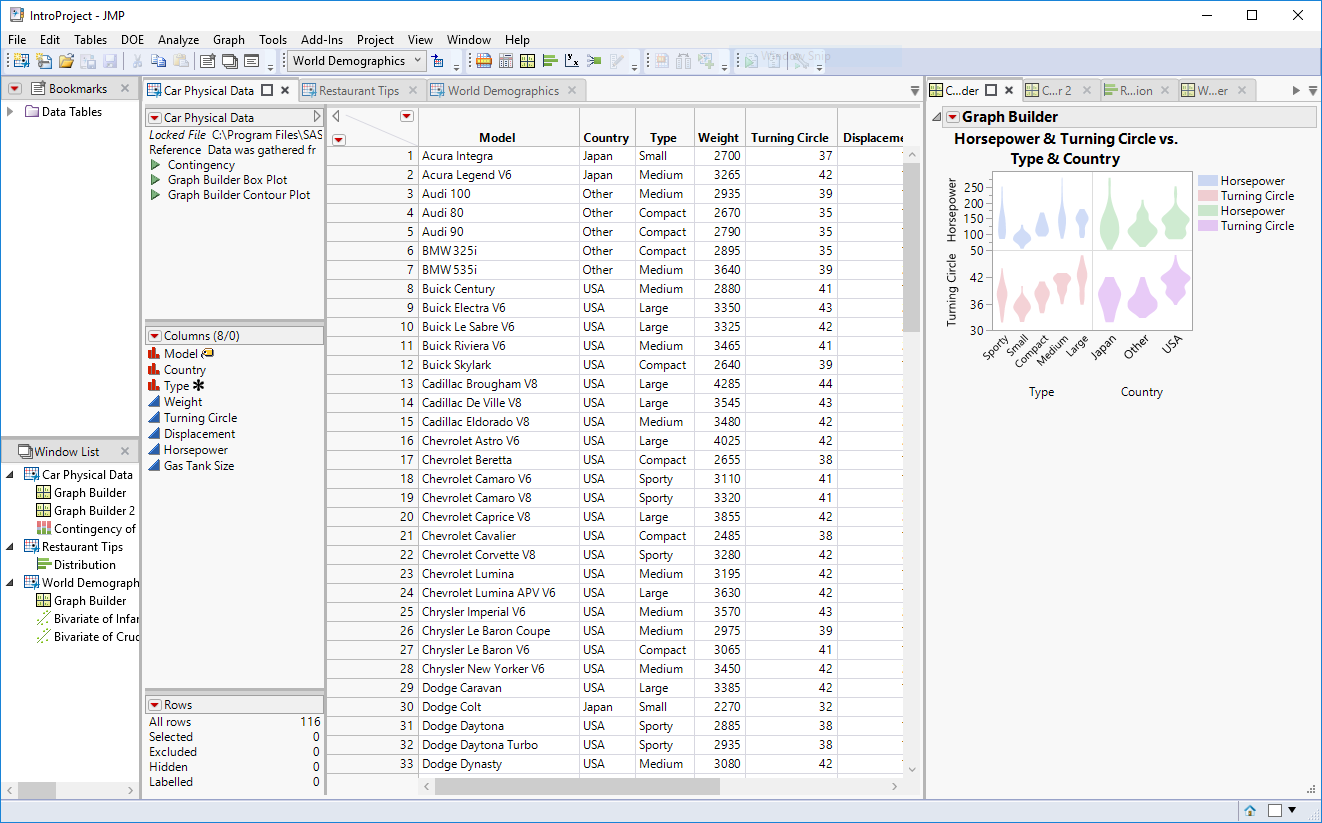Open the DOE menu
1322x823 pixels.
pyautogui.click(x=132, y=40)
